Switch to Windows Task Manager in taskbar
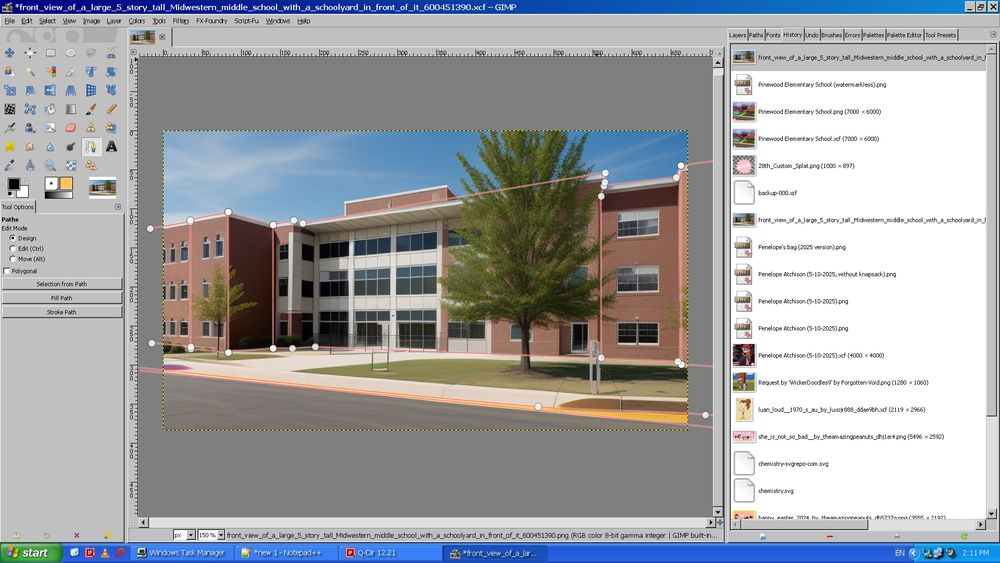The width and height of the screenshot is (1000, 563). tap(181, 553)
